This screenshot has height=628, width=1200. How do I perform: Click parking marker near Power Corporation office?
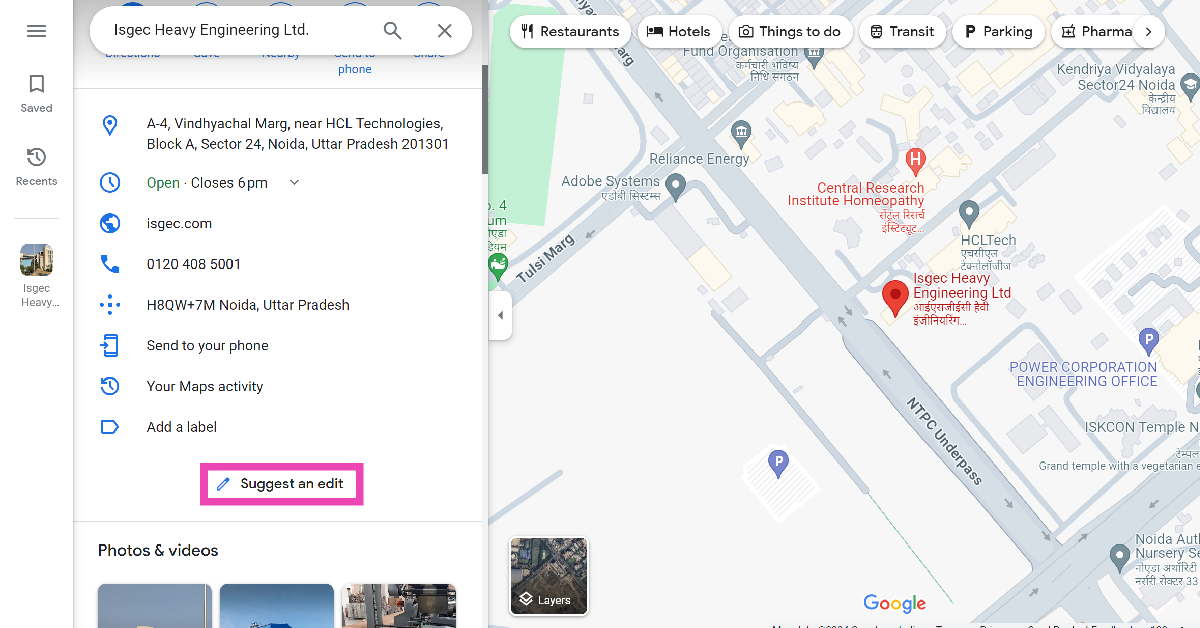(1149, 342)
